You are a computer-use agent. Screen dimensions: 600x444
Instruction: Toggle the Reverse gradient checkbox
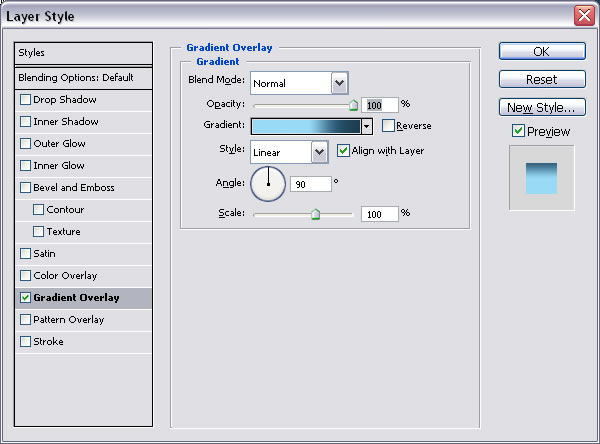pyautogui.click(x=388, y=126)
